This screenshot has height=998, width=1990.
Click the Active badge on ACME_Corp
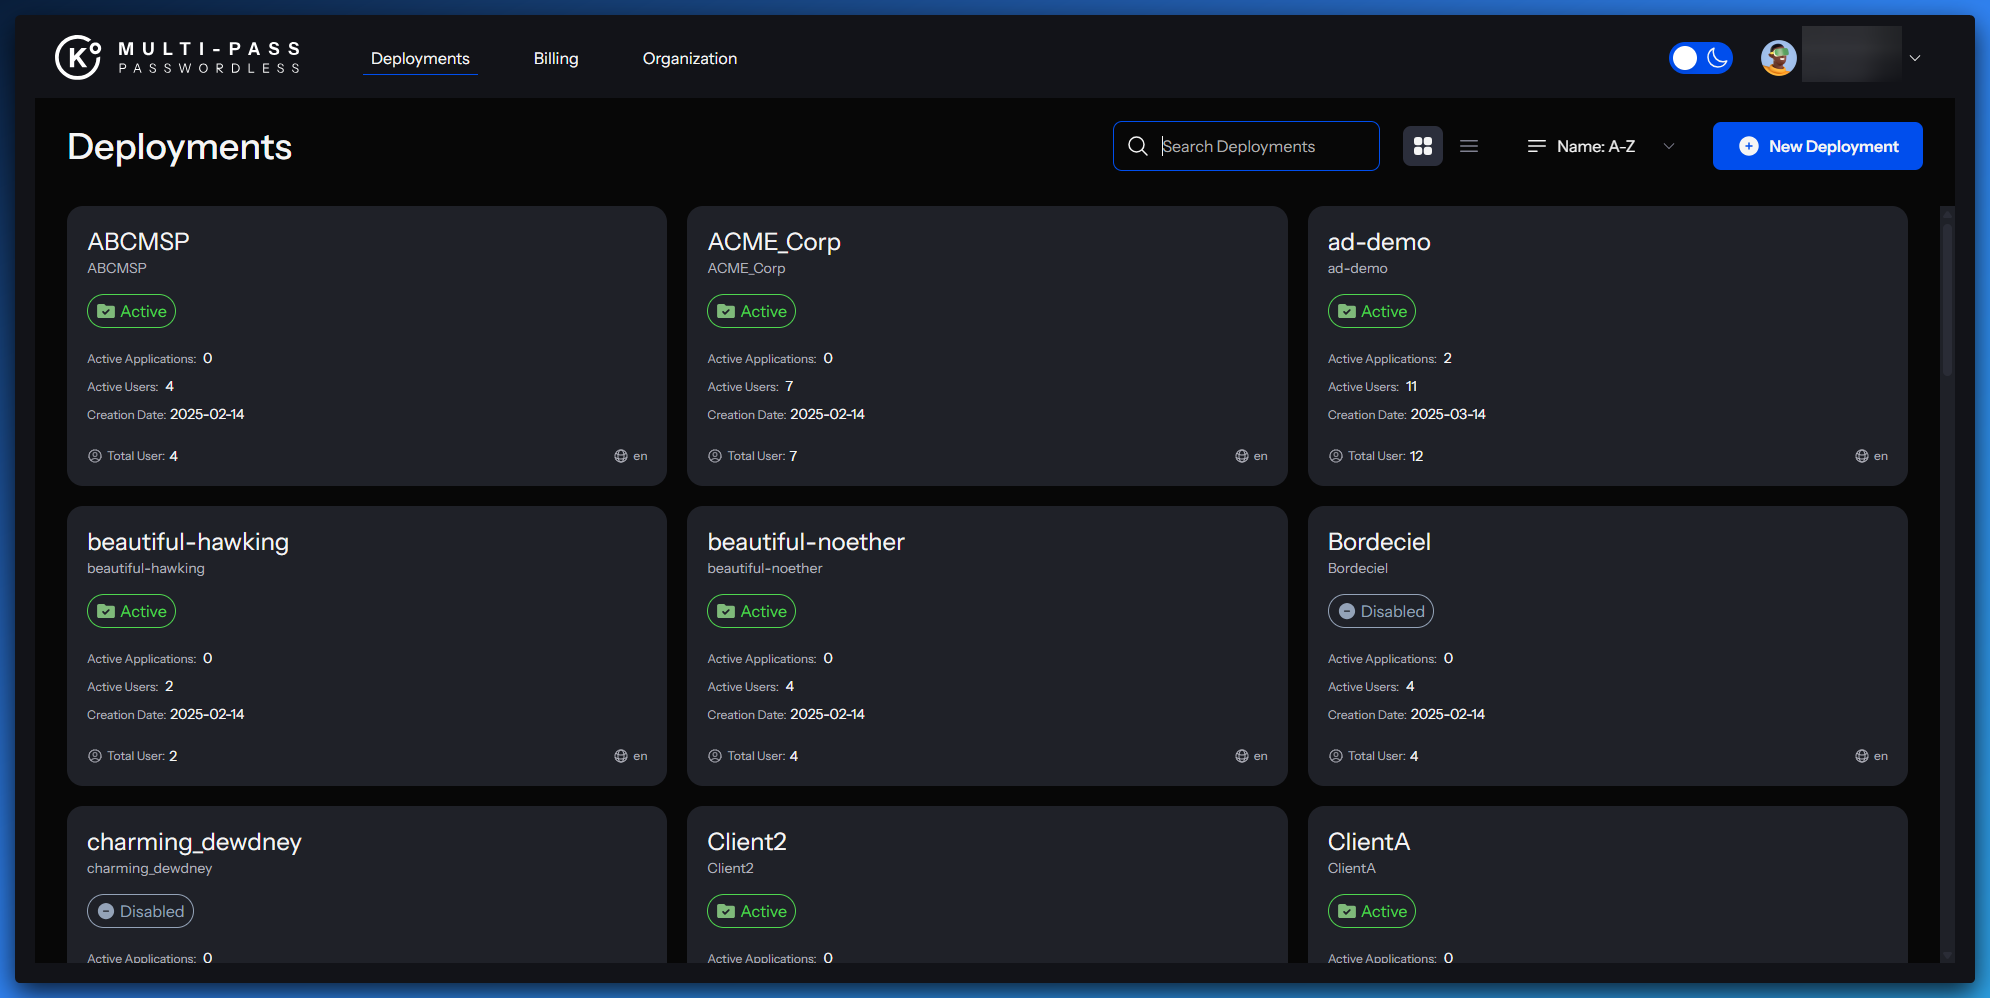coord(751,311)
